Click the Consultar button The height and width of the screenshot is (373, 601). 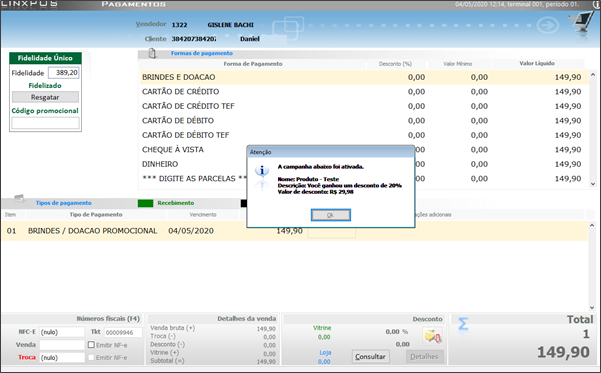[370, 357]
